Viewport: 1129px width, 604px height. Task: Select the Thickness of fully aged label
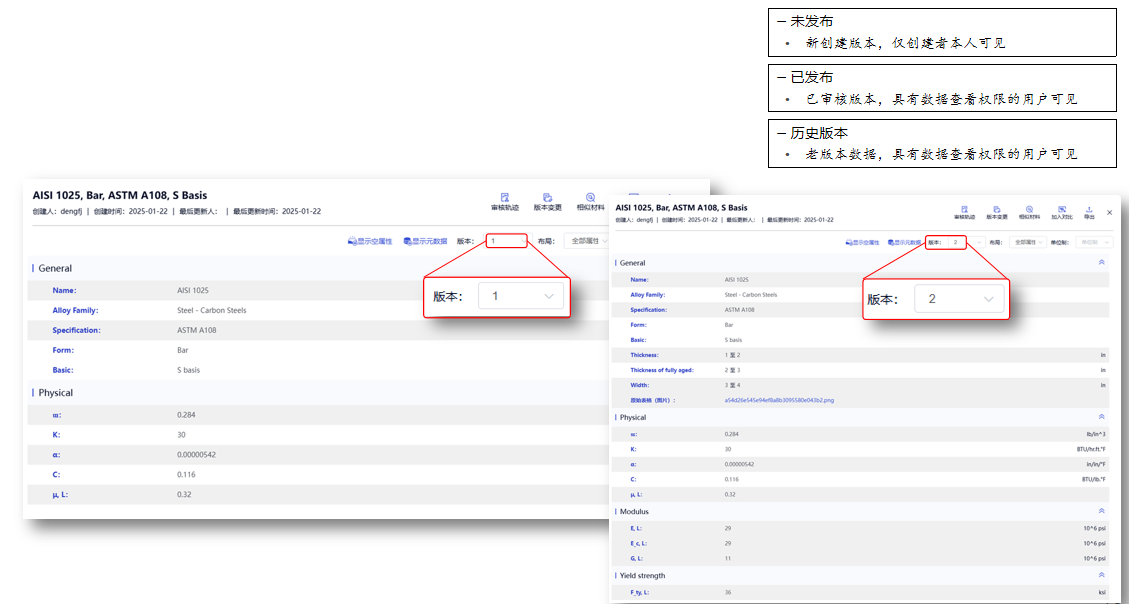pyautogui.click(x=662, y=370)
